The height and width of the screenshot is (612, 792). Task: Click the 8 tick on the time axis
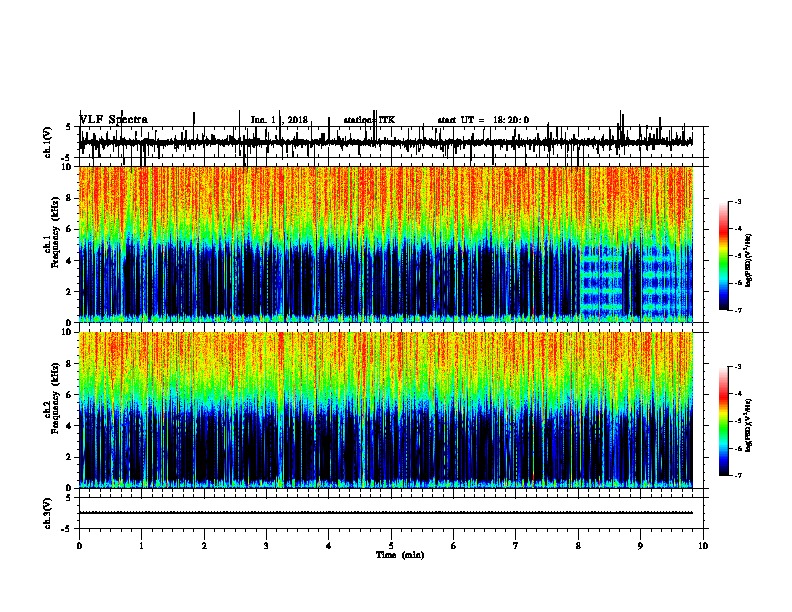(x=578, y=546)
